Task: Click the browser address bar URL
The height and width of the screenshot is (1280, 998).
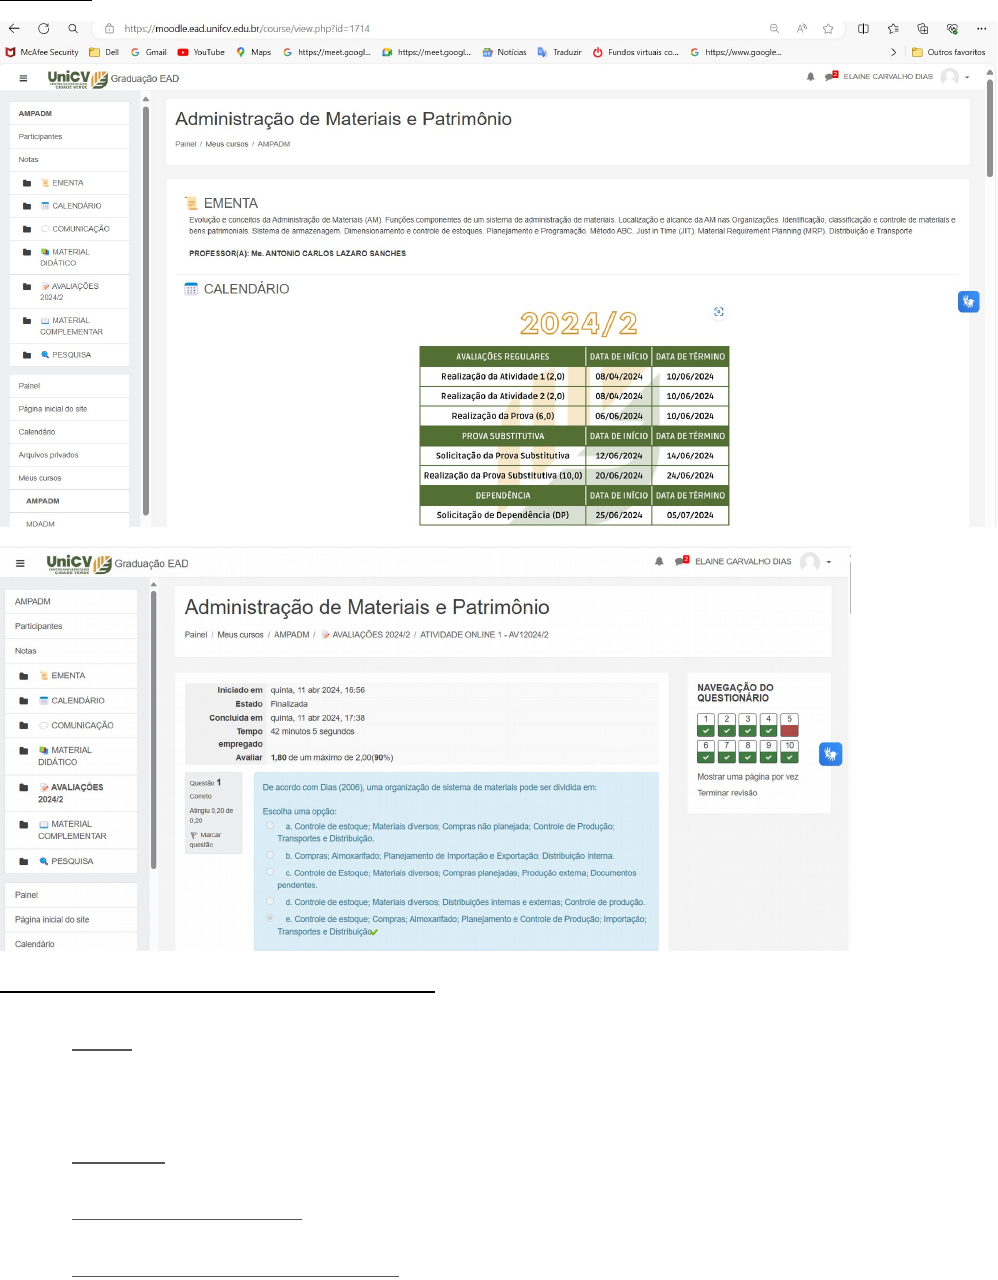Action: [400, 28]
